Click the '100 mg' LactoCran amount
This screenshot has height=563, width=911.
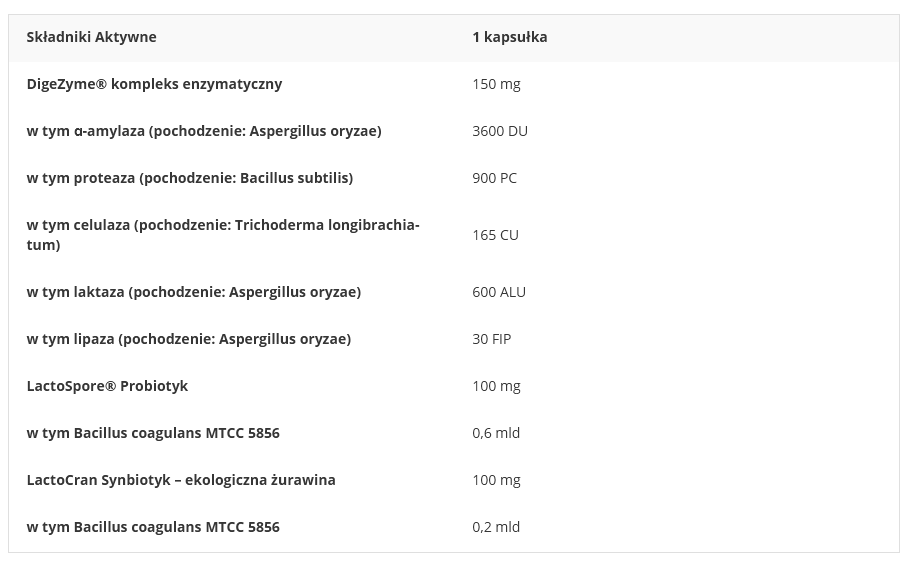click(x=496, y=480)
